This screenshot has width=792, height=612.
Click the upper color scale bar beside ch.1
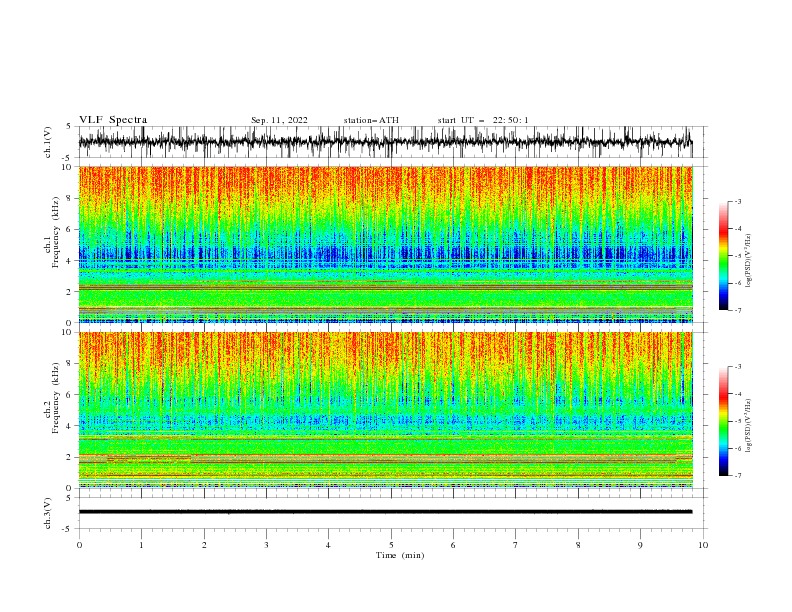point(723,256)
